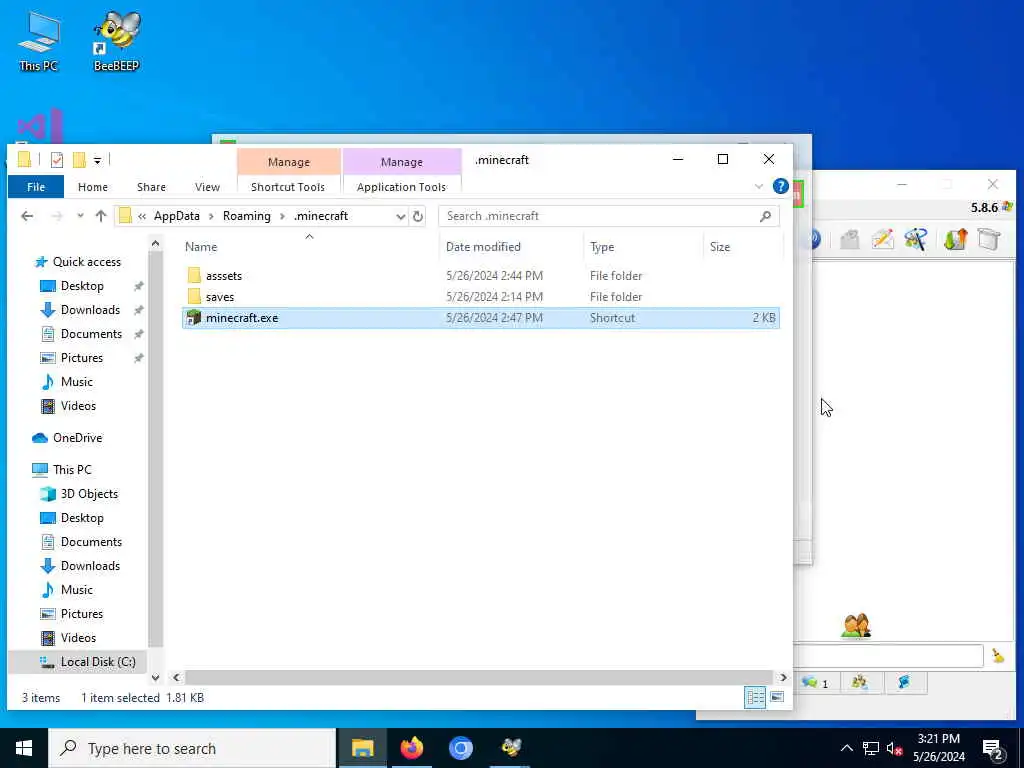Open the File ribbon tab

click(x=36, y=187)
